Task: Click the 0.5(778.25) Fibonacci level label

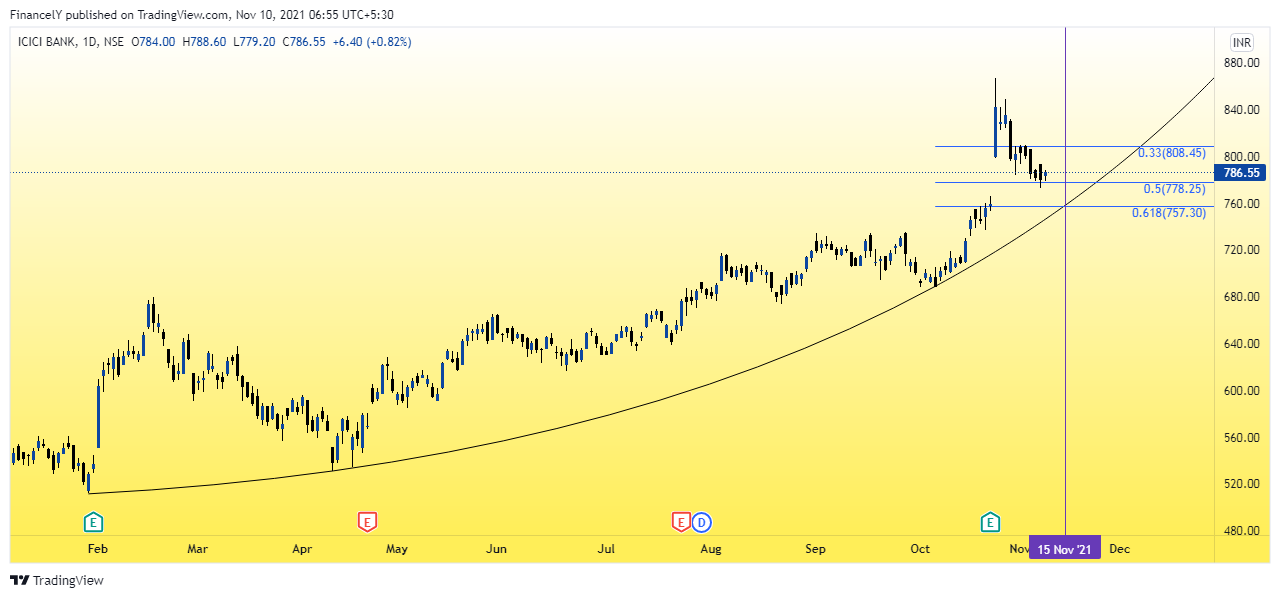Action: (x=1174, y=189)
